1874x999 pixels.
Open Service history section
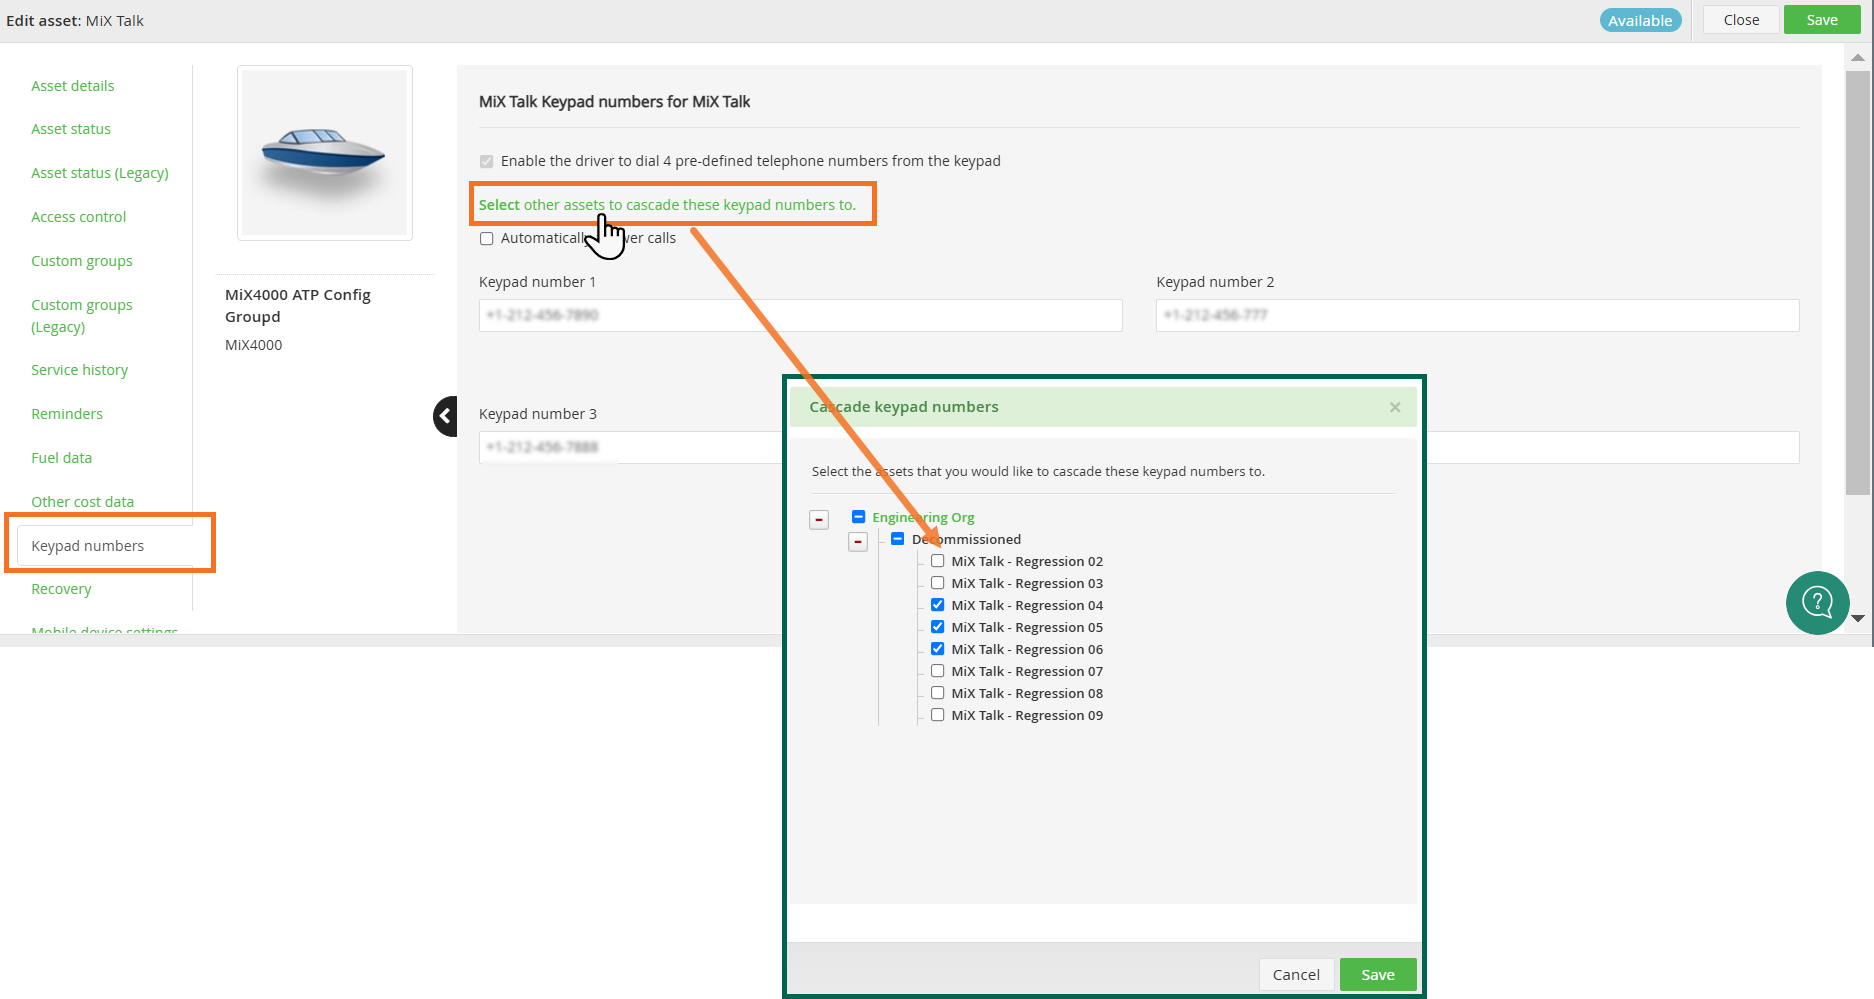pos(80,370)
